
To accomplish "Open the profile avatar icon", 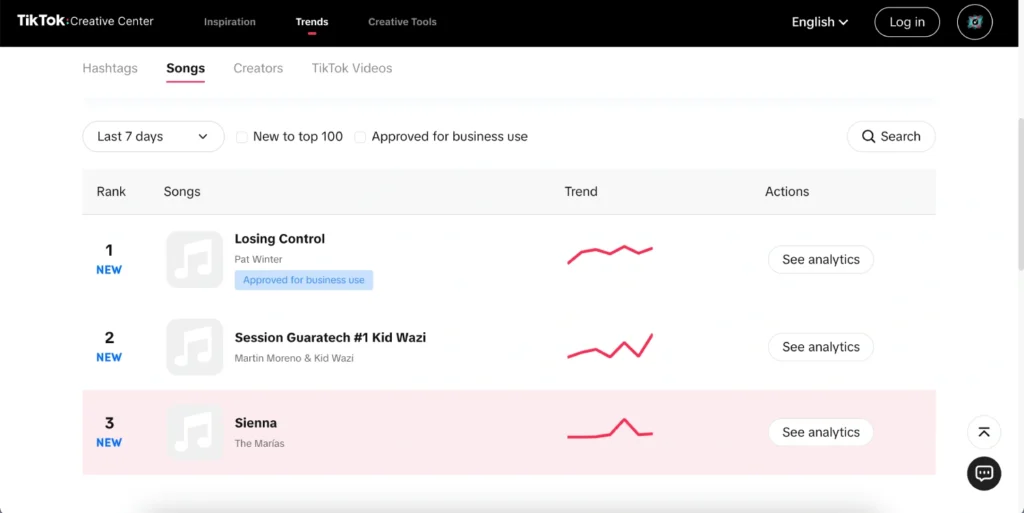I will click(x=974, y=22).
